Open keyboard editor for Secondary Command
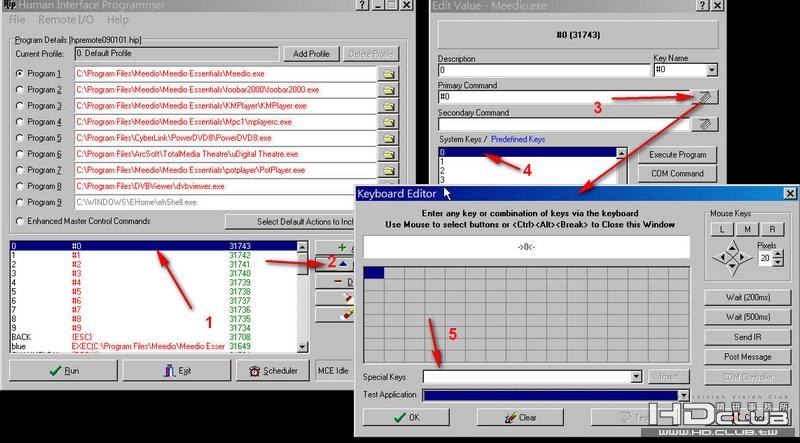The height and width of the screenshot is (443, 800). (x=705, y=124)
